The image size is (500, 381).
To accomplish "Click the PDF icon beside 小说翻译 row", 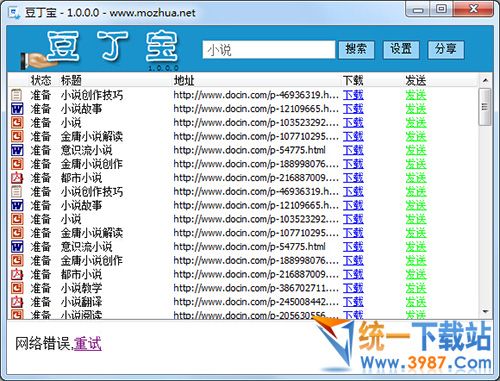I will pyautogui.click(x=17, y=302).
